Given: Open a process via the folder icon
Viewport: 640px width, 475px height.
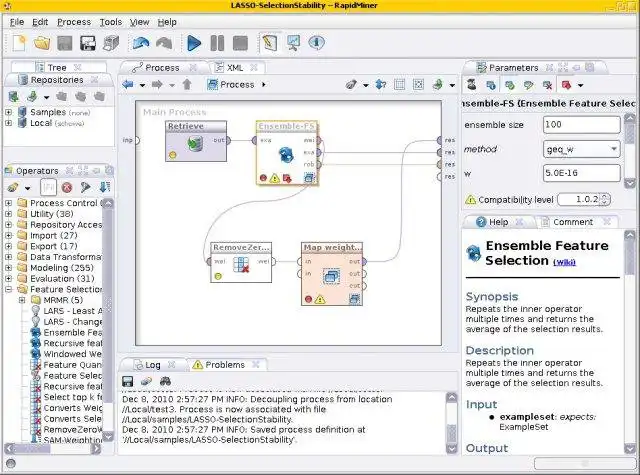Looking at the screenshot, I should pyautogui.click(x=42, y=43).
